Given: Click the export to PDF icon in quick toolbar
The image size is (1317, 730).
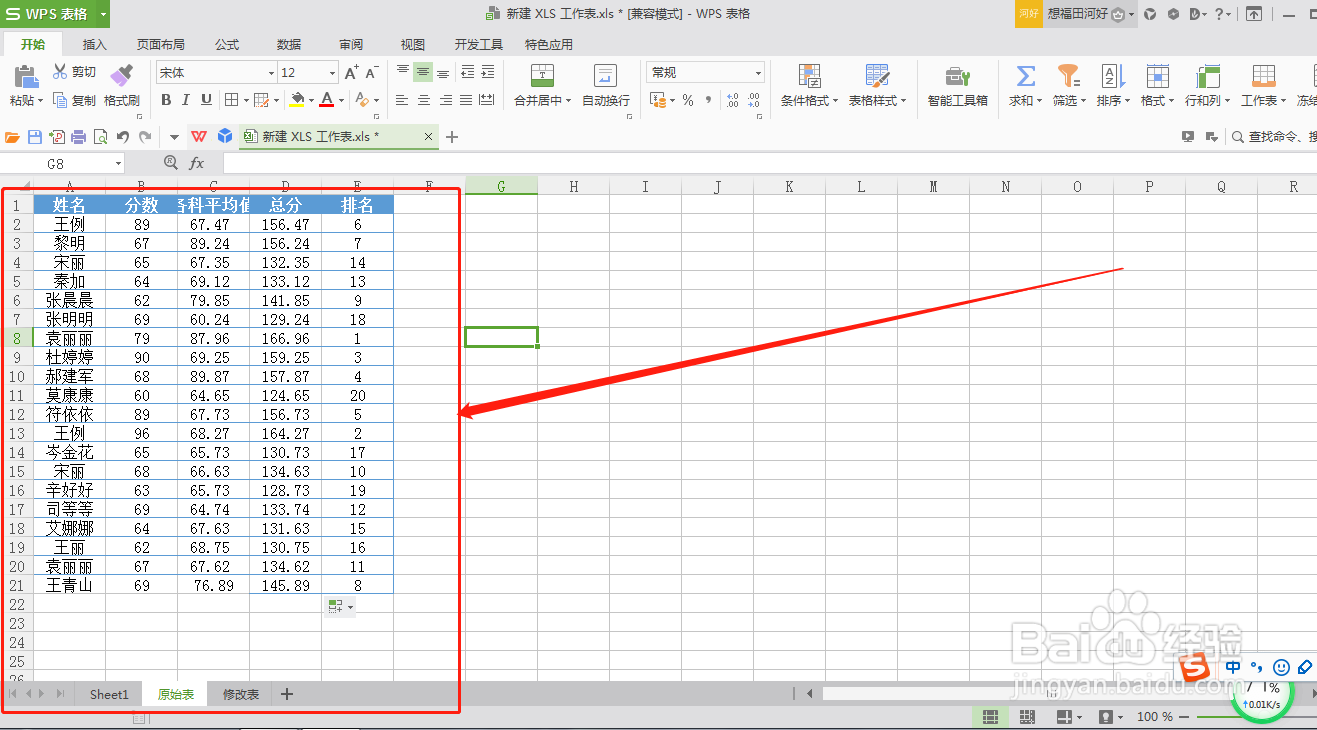Looking at the screenshot, I should 57,137.
